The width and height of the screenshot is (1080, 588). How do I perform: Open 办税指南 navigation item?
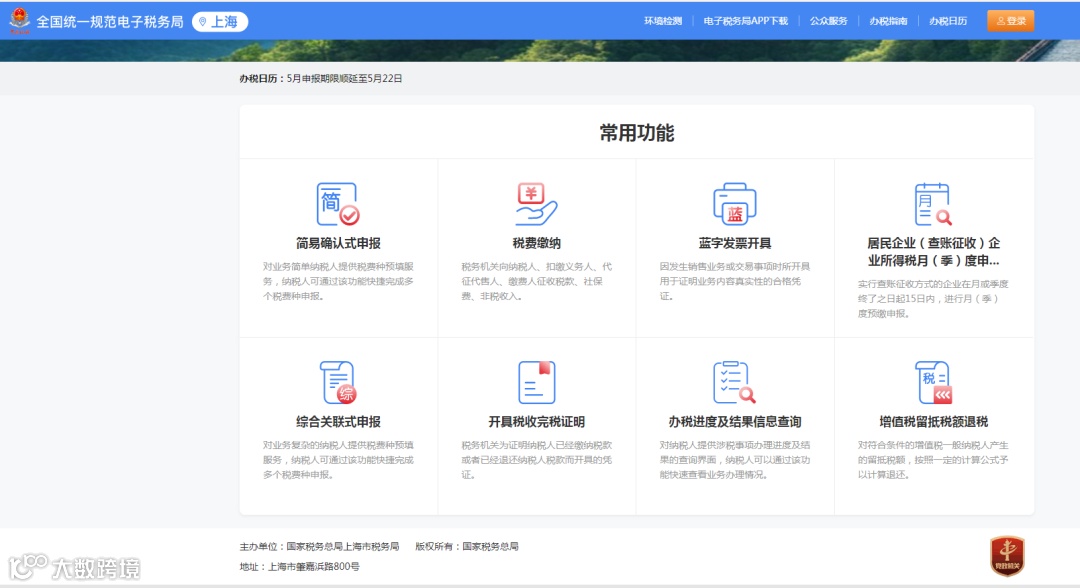(888, 21)
